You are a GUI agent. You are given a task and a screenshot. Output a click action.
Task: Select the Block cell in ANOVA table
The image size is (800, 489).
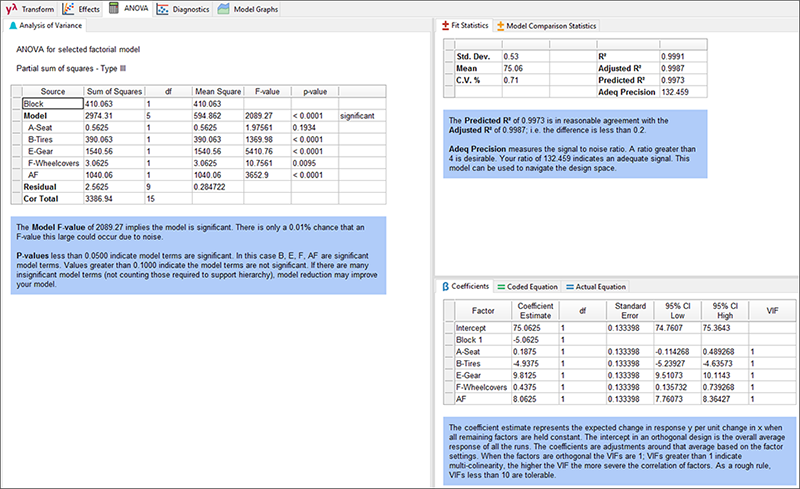click(52, 103)
